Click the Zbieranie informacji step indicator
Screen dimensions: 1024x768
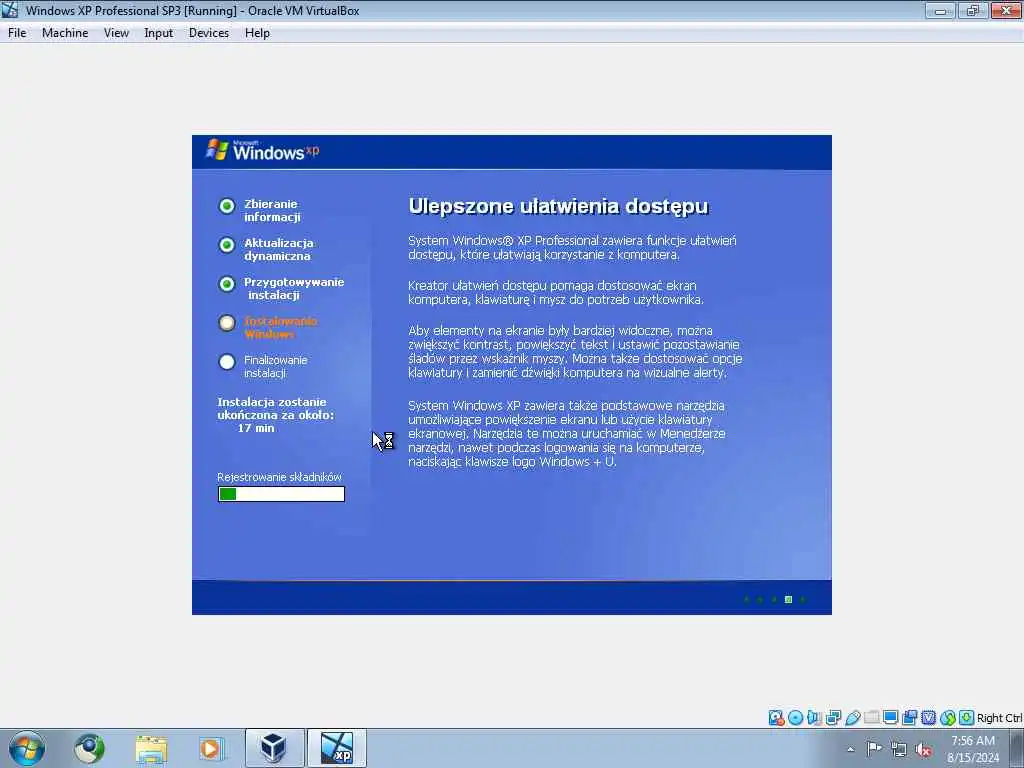pyautogui.click(x=227, y=206)
